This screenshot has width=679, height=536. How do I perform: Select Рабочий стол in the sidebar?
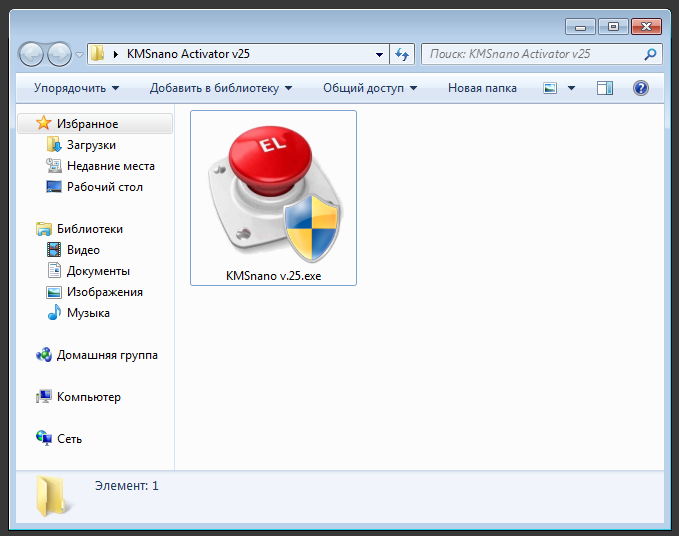pos(104,187)
